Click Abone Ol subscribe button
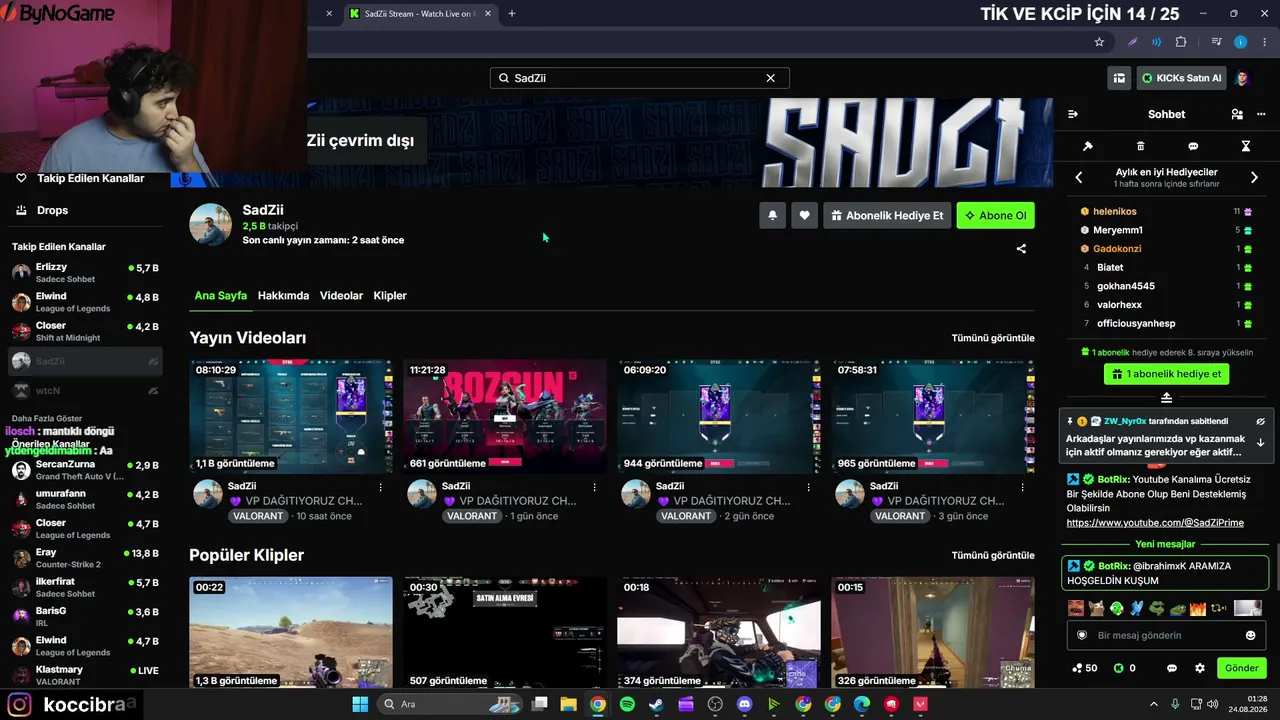This screenshot has height=720, width=1280. [x=996, y=215]
